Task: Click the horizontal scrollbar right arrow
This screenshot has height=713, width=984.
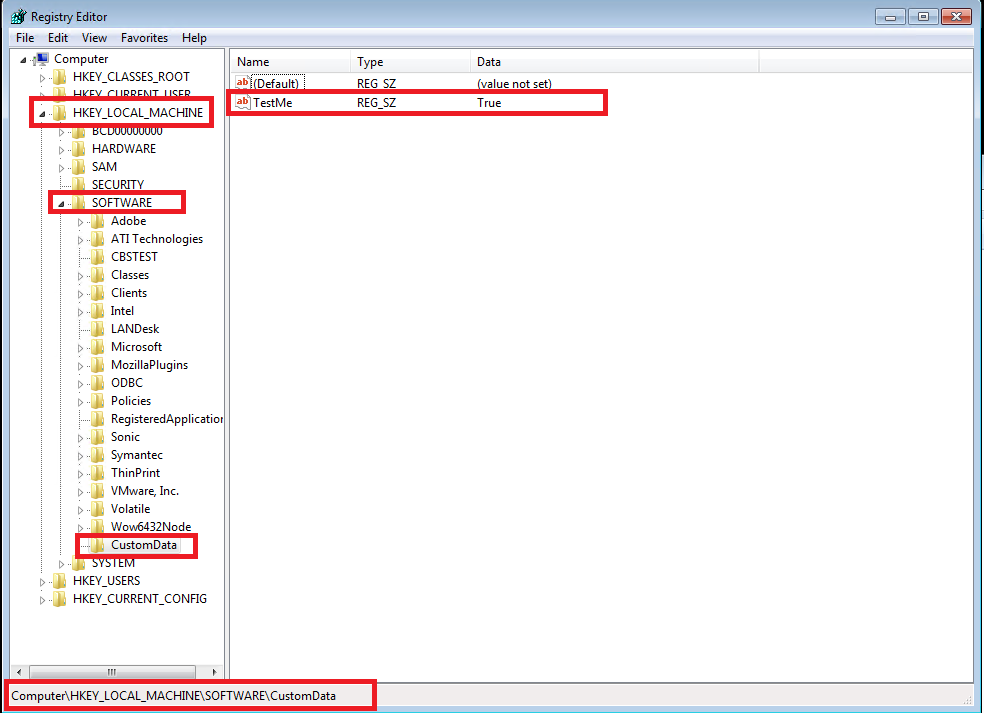Action: click(214, 672)
